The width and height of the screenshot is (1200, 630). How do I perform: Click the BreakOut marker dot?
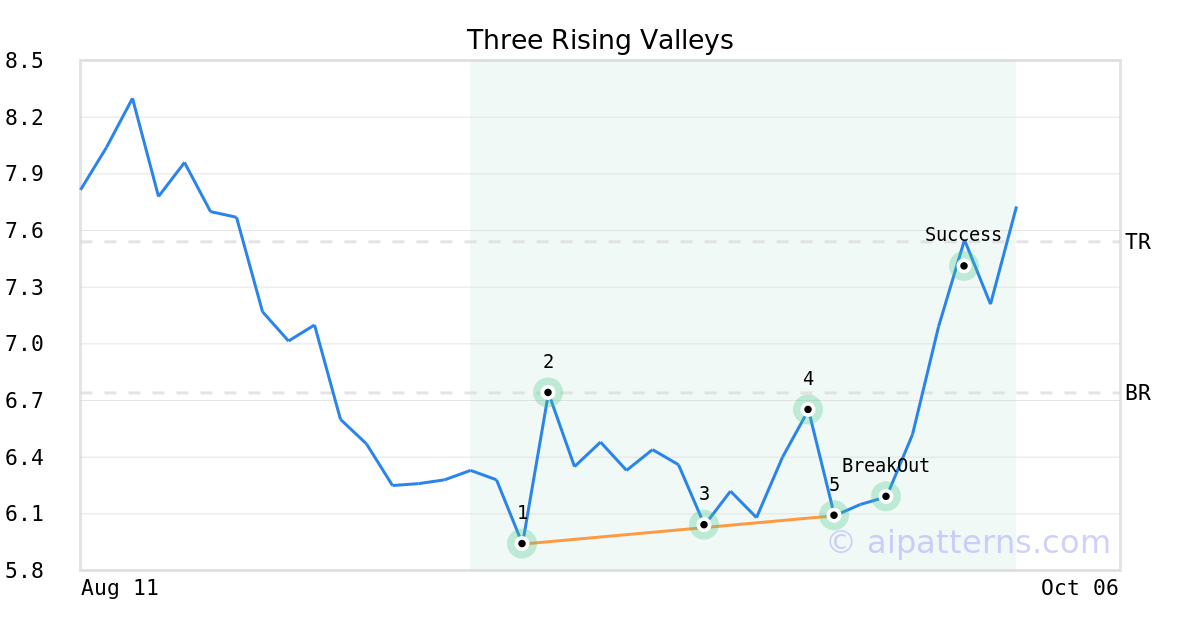tap(886, 496)
